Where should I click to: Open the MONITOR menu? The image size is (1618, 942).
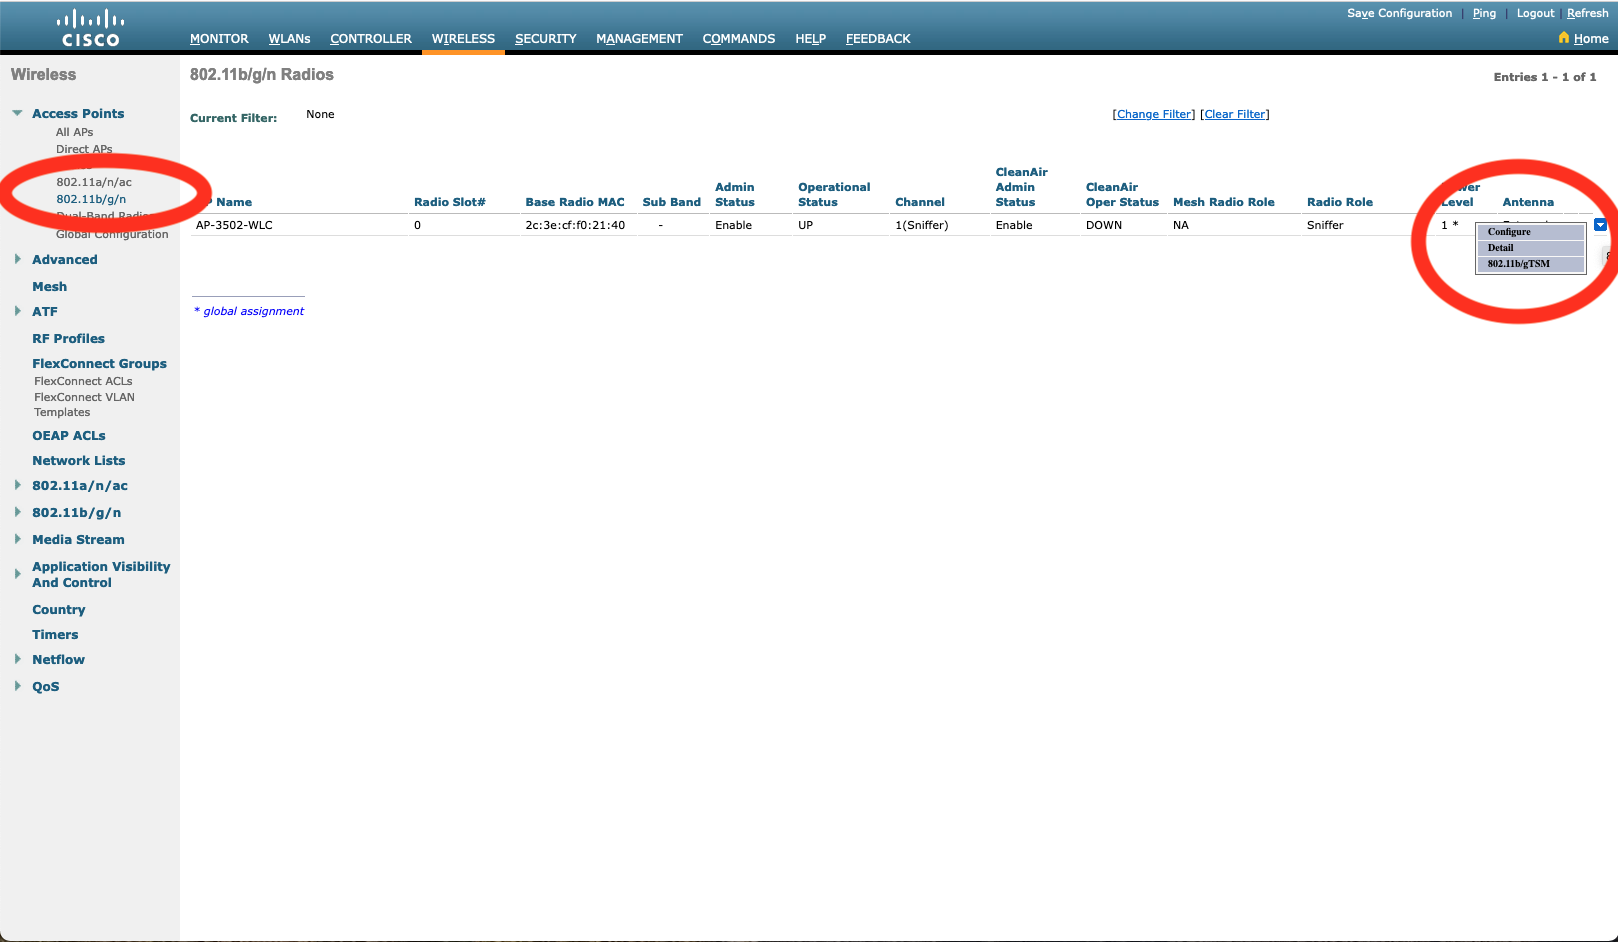tap(219, 38)
